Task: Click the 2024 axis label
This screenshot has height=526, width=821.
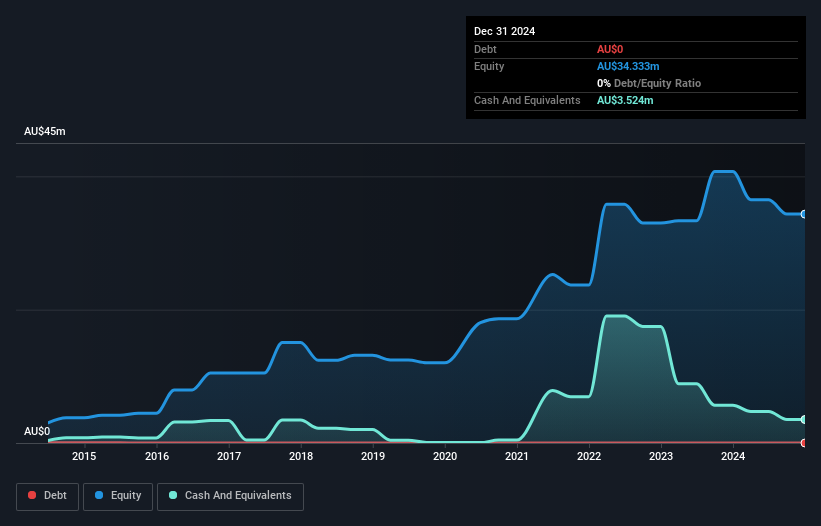Action: point(733,456)
